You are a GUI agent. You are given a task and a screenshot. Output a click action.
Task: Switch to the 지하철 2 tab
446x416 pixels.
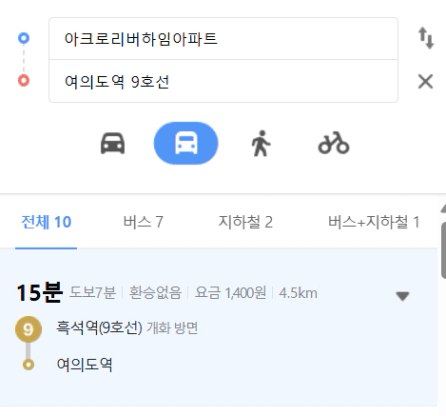245,222
